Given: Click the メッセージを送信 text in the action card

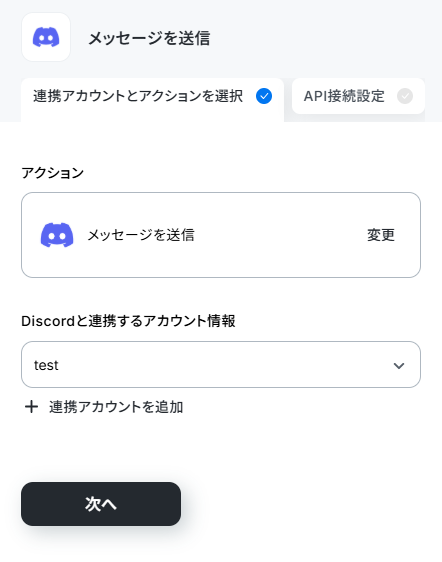Looking at the screenshot, I should pyautogui.click(x=141, y=235).
